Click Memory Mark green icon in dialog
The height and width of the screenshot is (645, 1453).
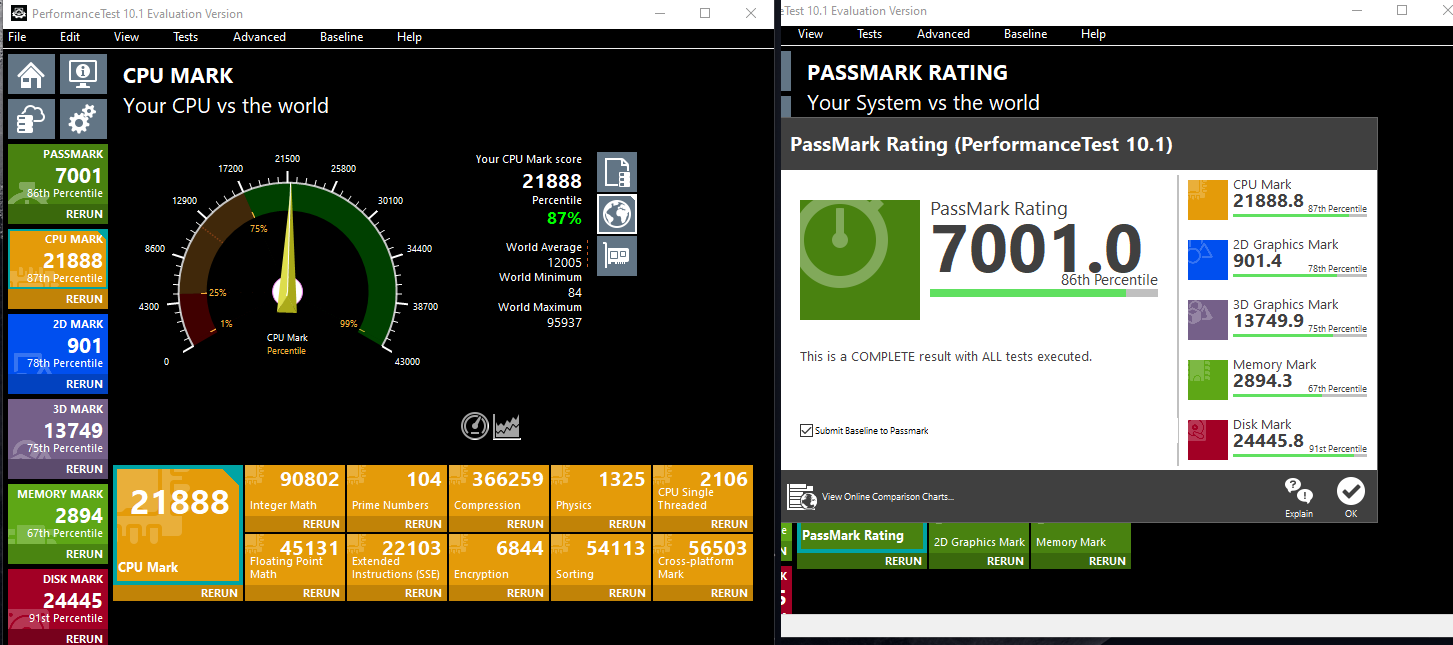[x=1207, y=380]
